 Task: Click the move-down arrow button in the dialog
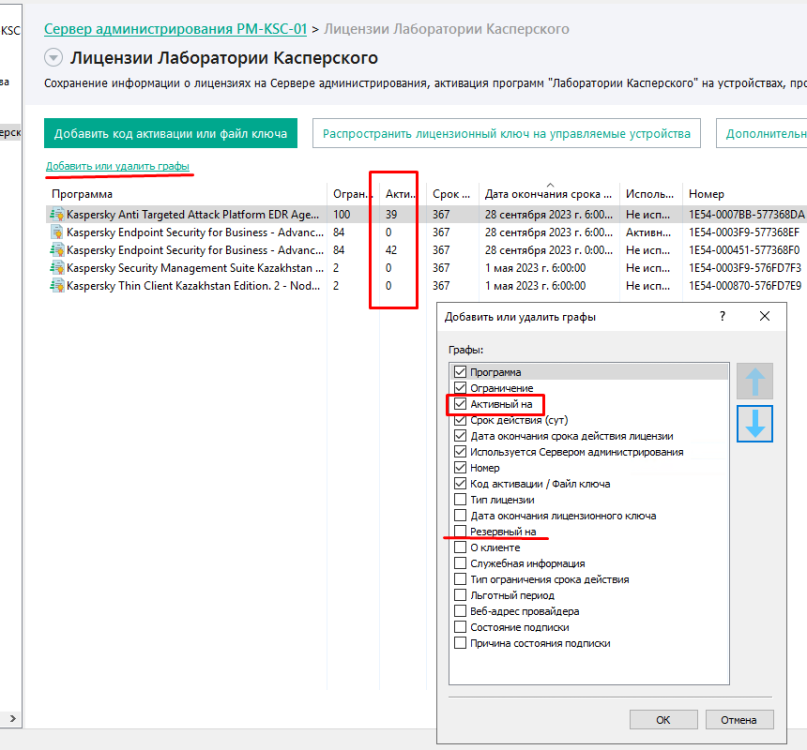tap(755, 424)
